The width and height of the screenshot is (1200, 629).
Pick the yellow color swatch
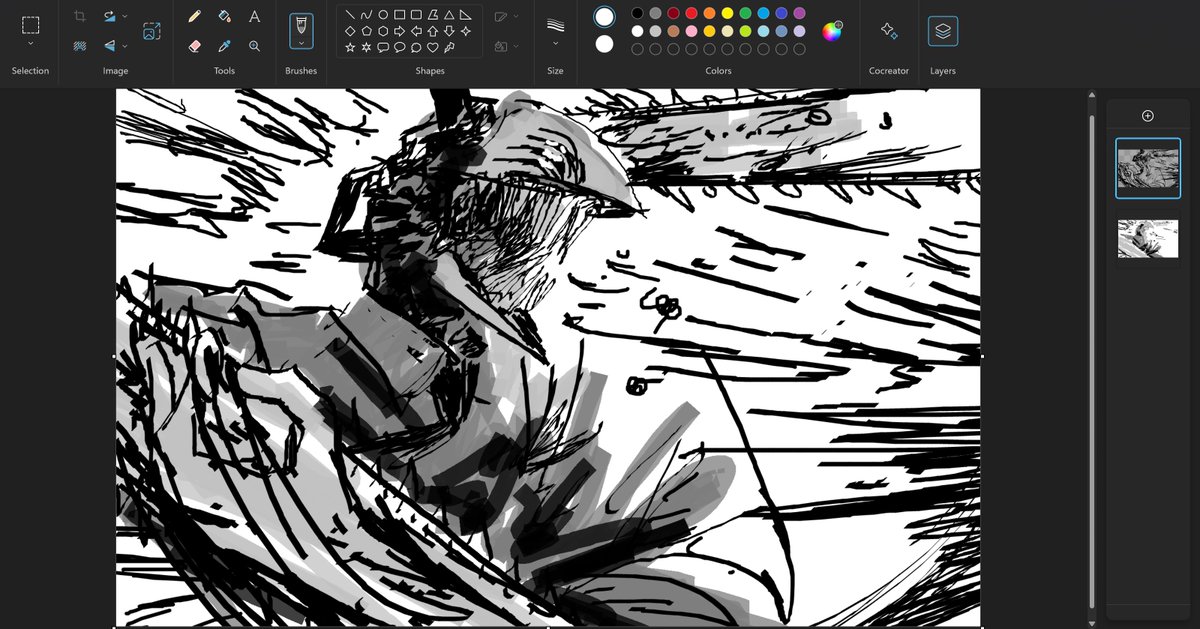click(727, 13)
